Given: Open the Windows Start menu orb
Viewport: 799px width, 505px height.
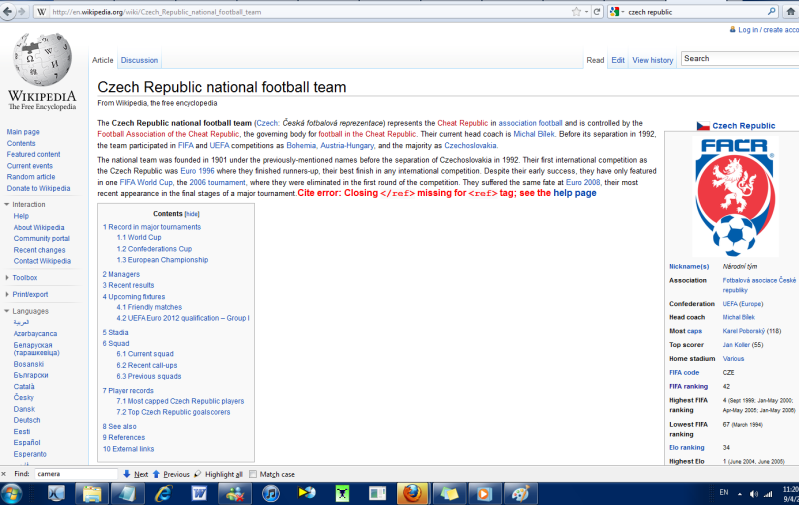Looking at the screenshot, I should (14, 493).
